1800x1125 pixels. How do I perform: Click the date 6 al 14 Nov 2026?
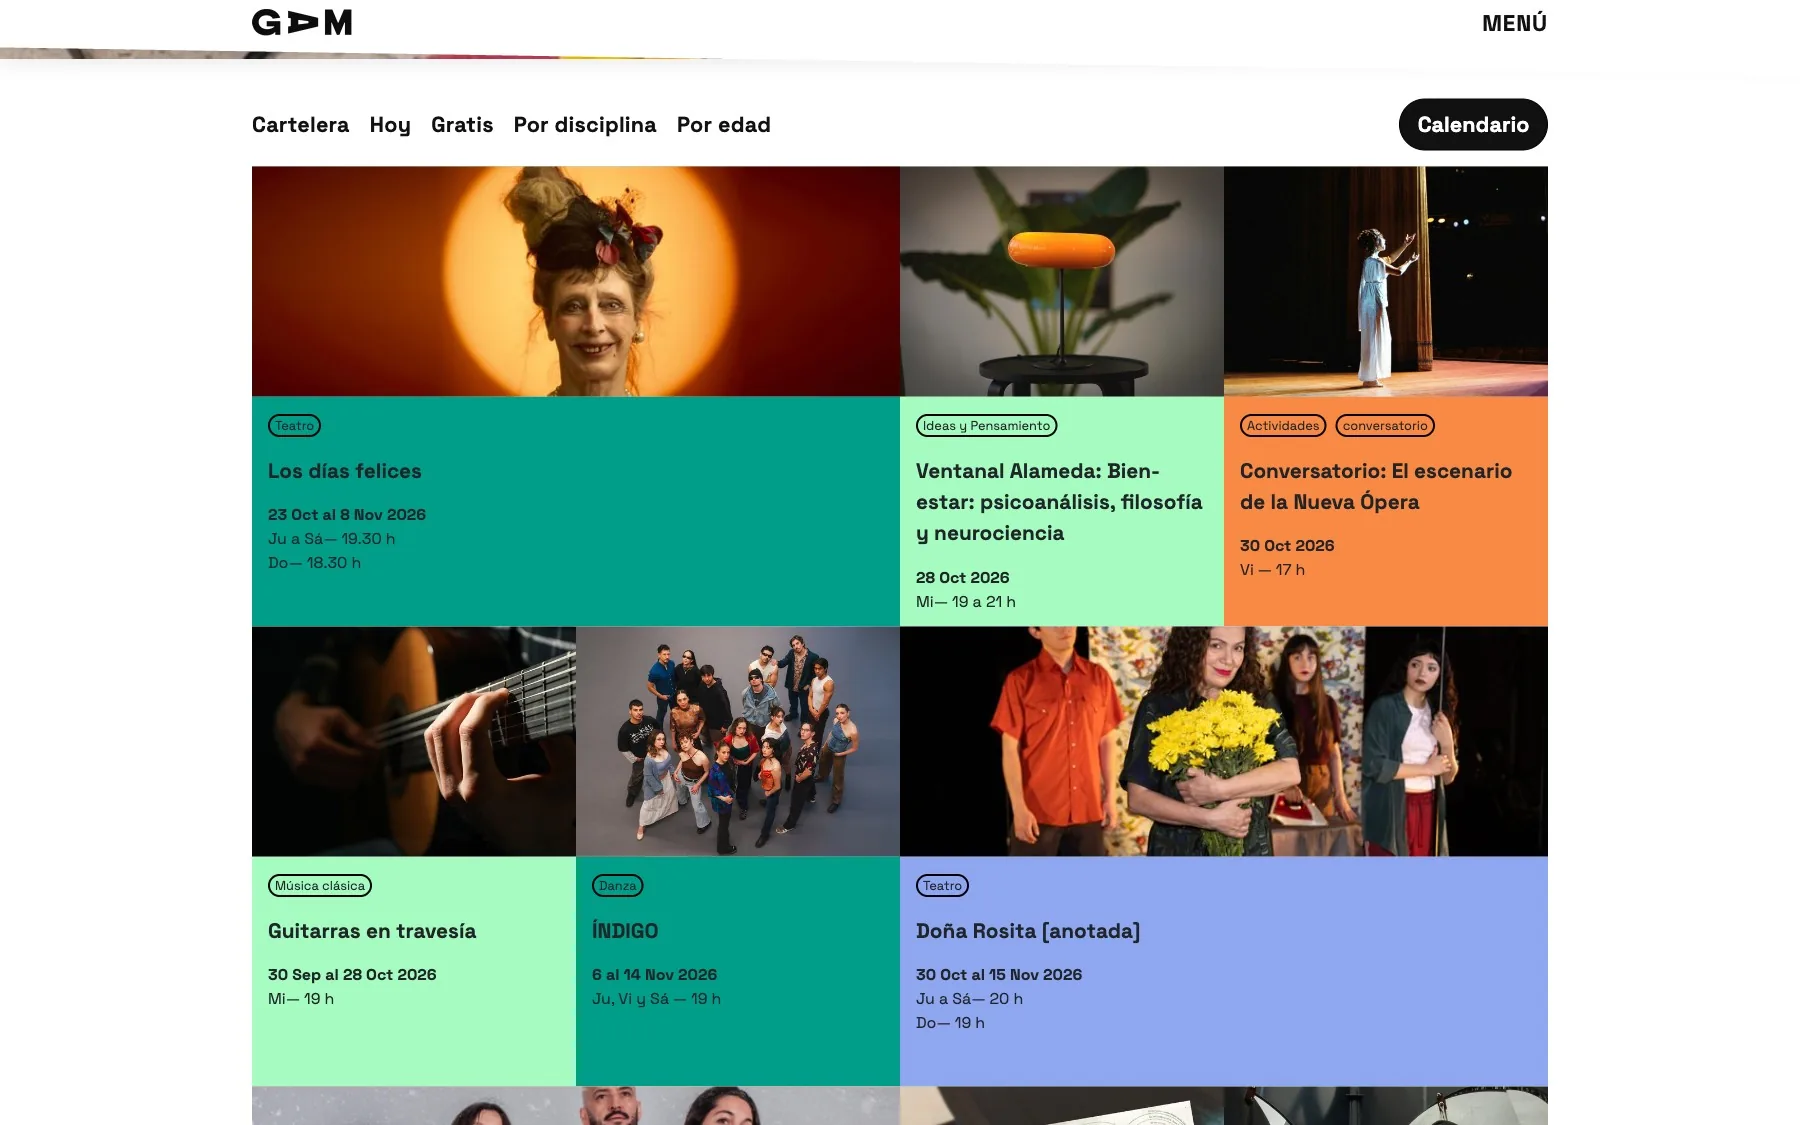pos(654,975)
